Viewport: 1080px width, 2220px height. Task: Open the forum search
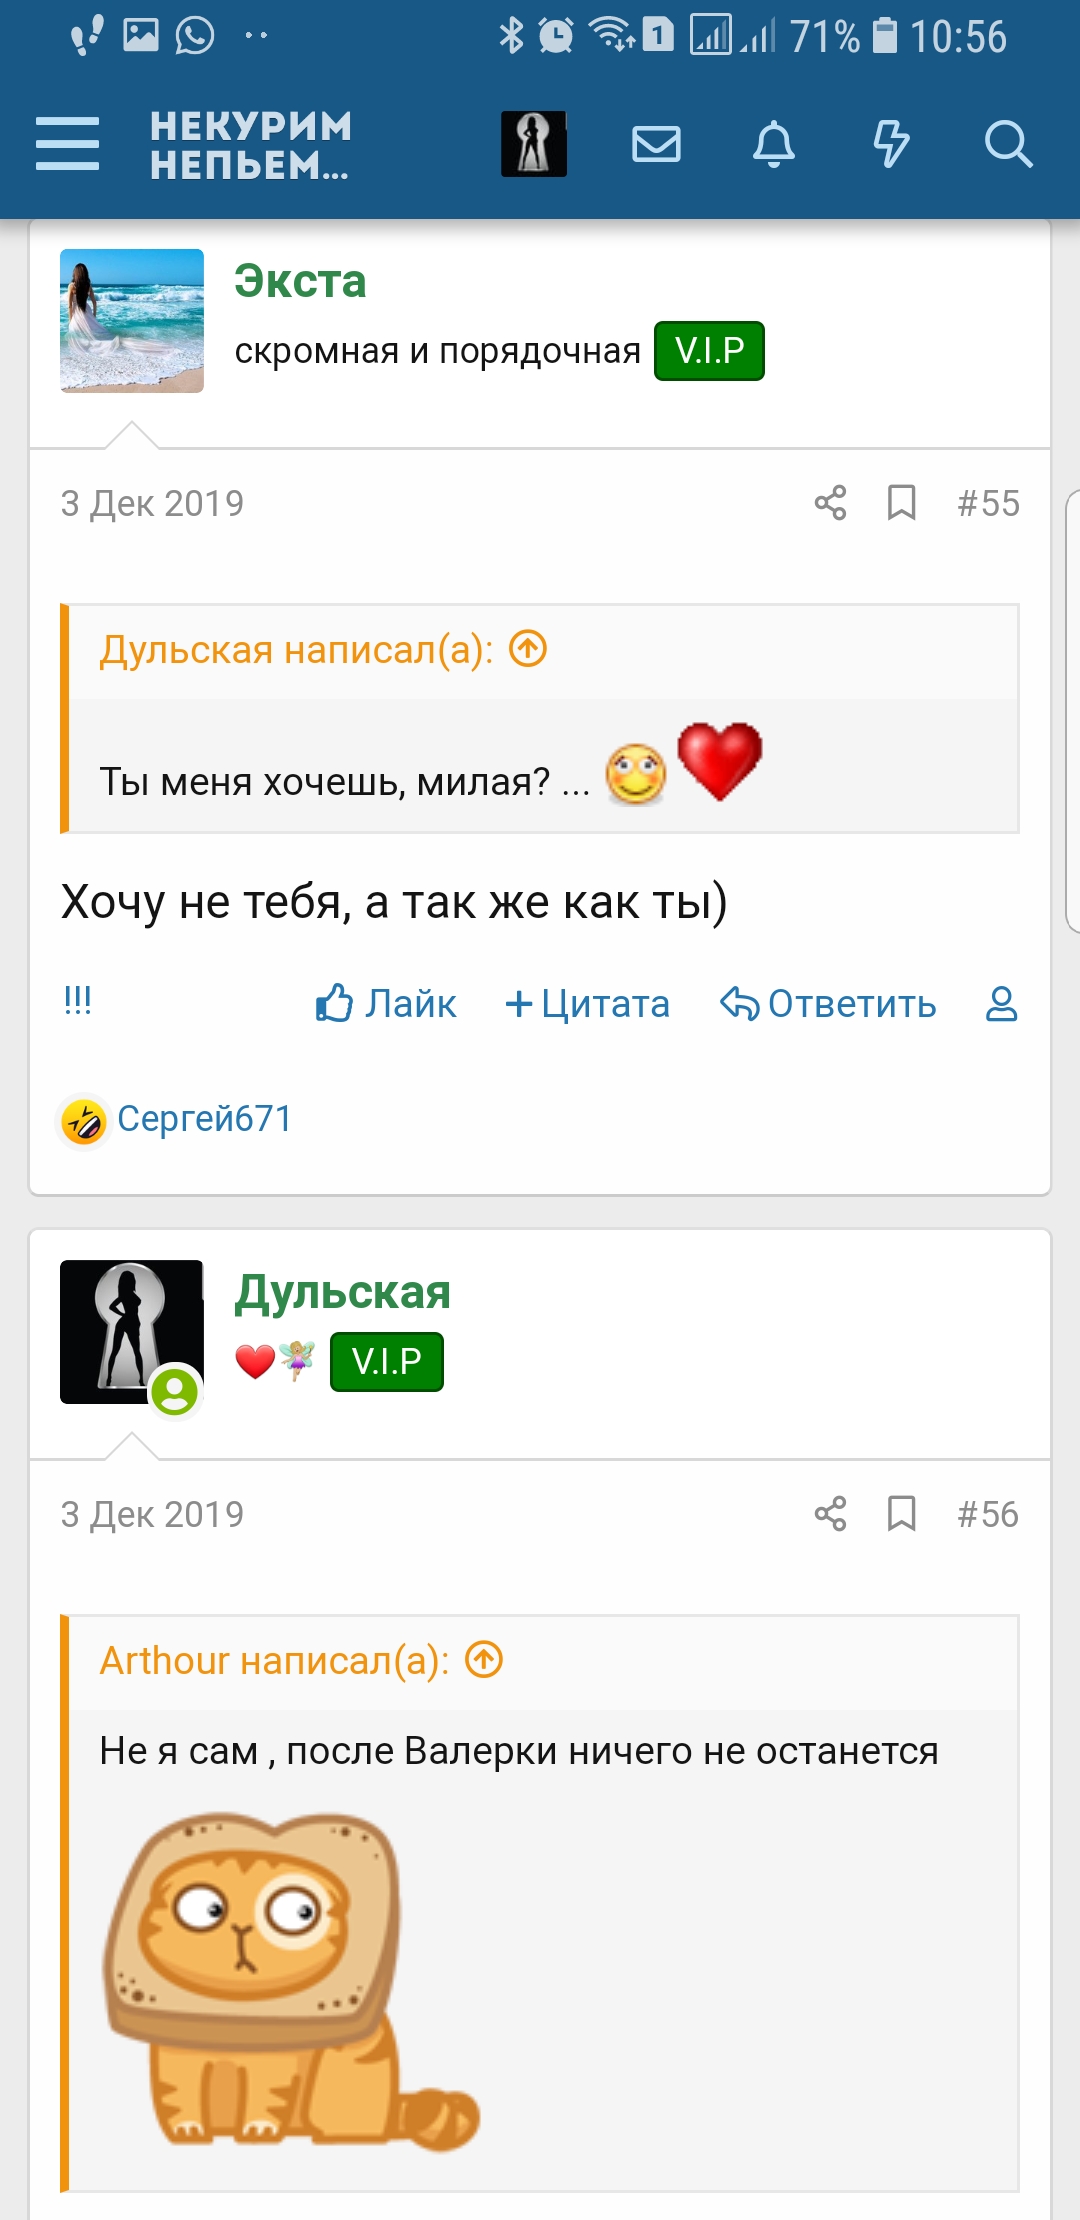click(x=1007, y=144)
